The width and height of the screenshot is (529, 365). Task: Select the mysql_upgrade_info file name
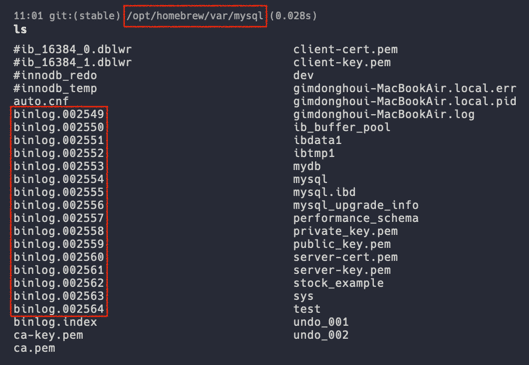356,205
